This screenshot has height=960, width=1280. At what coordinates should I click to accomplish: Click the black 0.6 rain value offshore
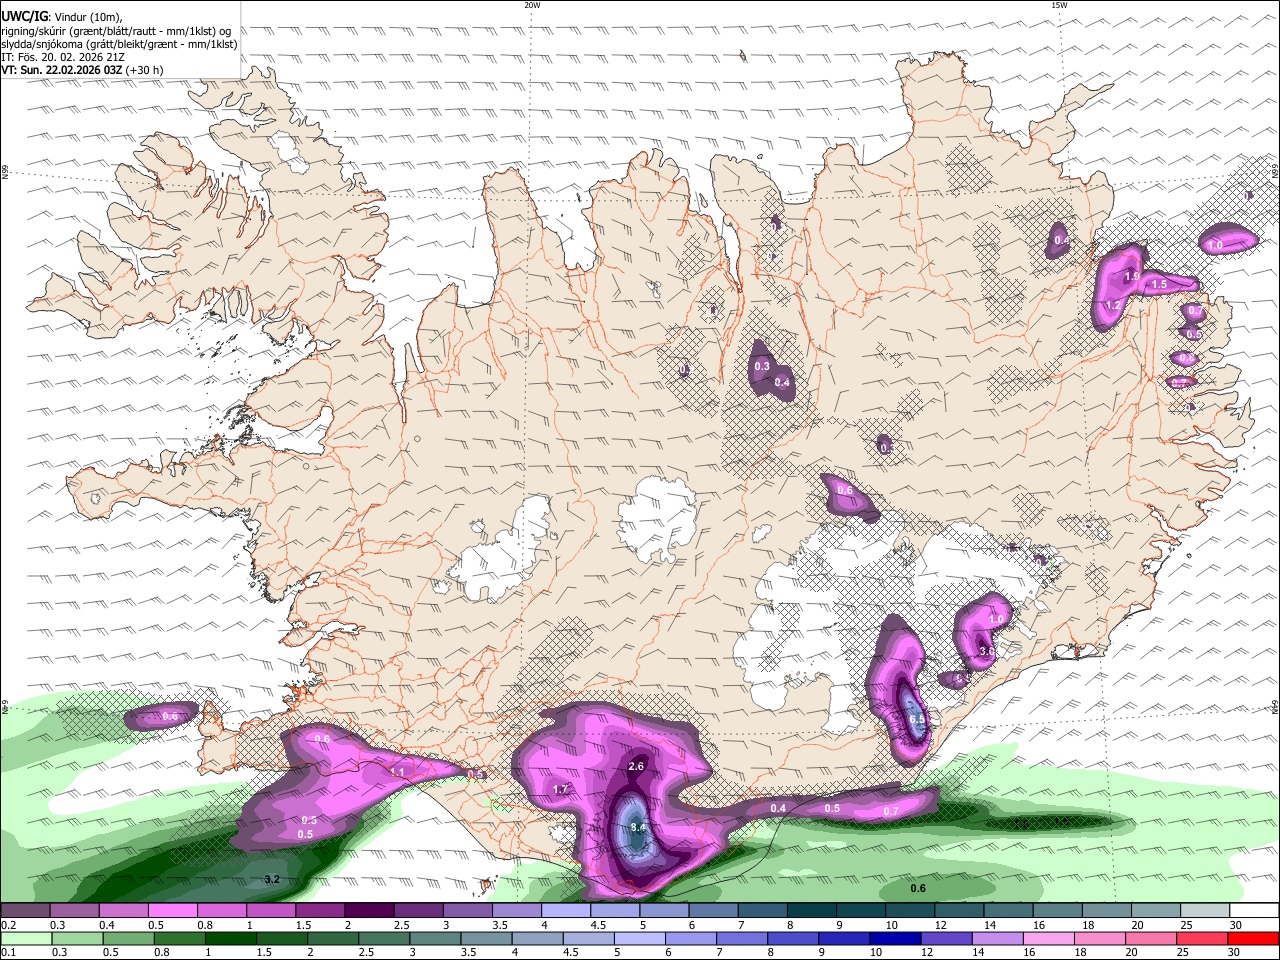[918, 888]
